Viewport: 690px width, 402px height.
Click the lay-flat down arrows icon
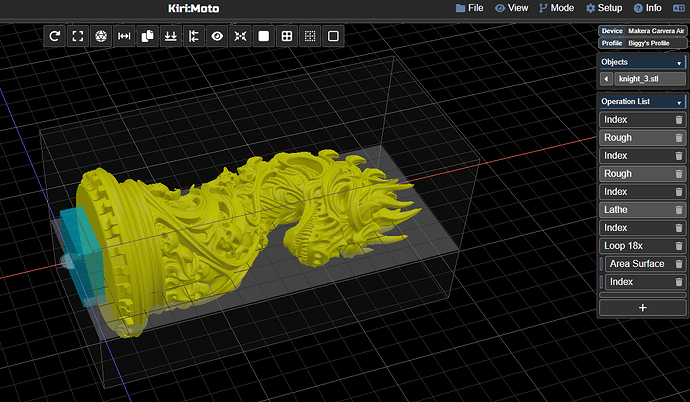click(x=171, y=36)
